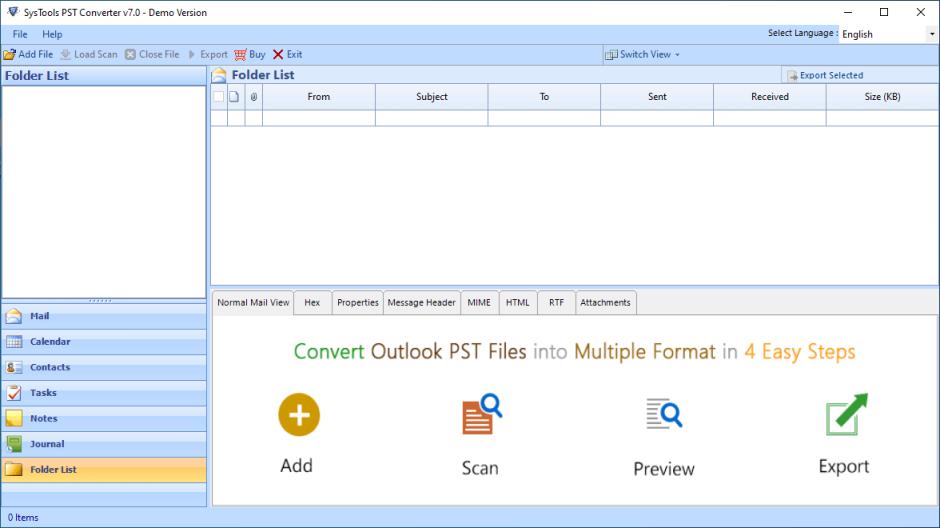
Task: Click the Tasks checkmark icon in sidebar
Action: (14, 393)
